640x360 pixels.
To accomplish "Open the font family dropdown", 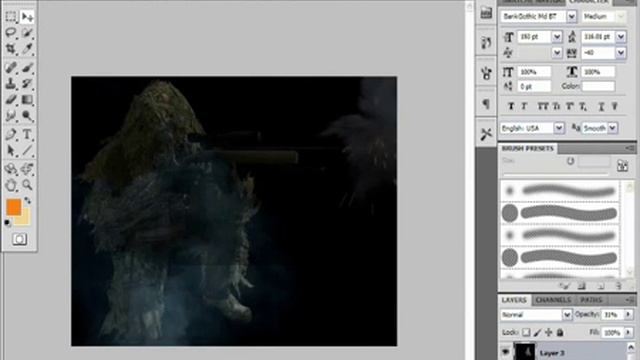I will coord(571,16).
